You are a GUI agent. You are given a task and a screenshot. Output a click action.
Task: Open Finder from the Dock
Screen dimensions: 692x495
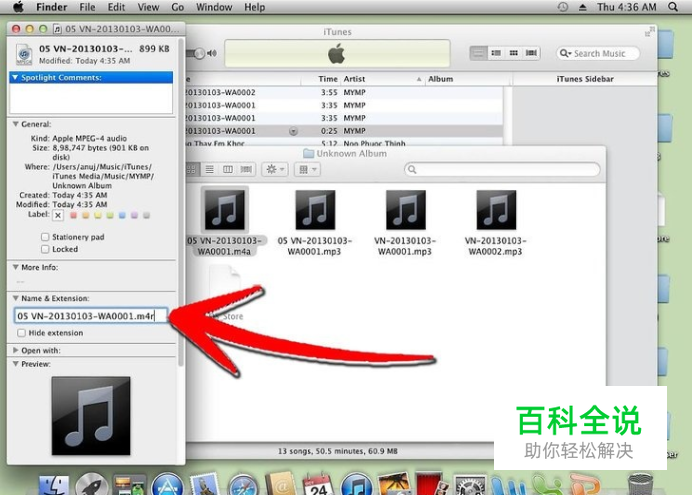click(54, 485)
